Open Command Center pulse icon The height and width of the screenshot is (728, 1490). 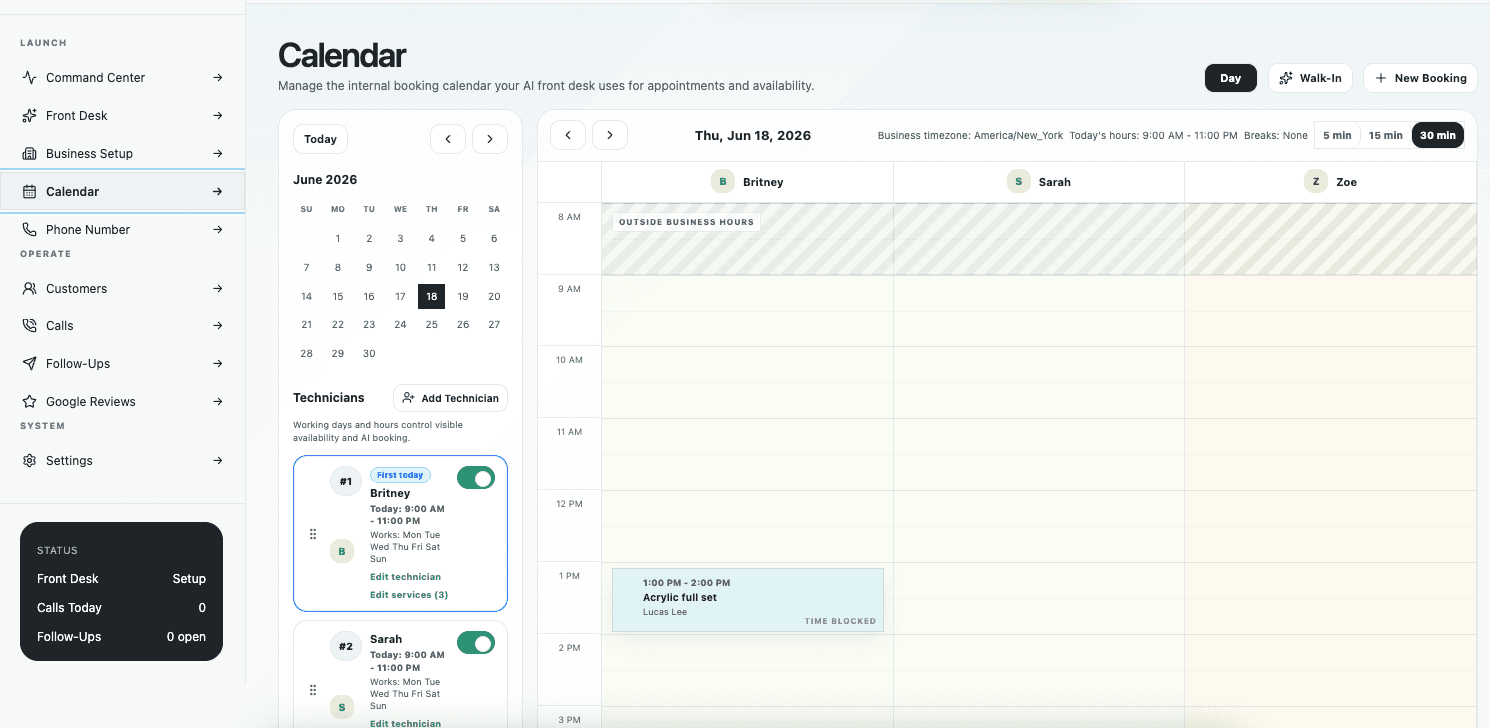pyautogui.click(x=29, y=78)
